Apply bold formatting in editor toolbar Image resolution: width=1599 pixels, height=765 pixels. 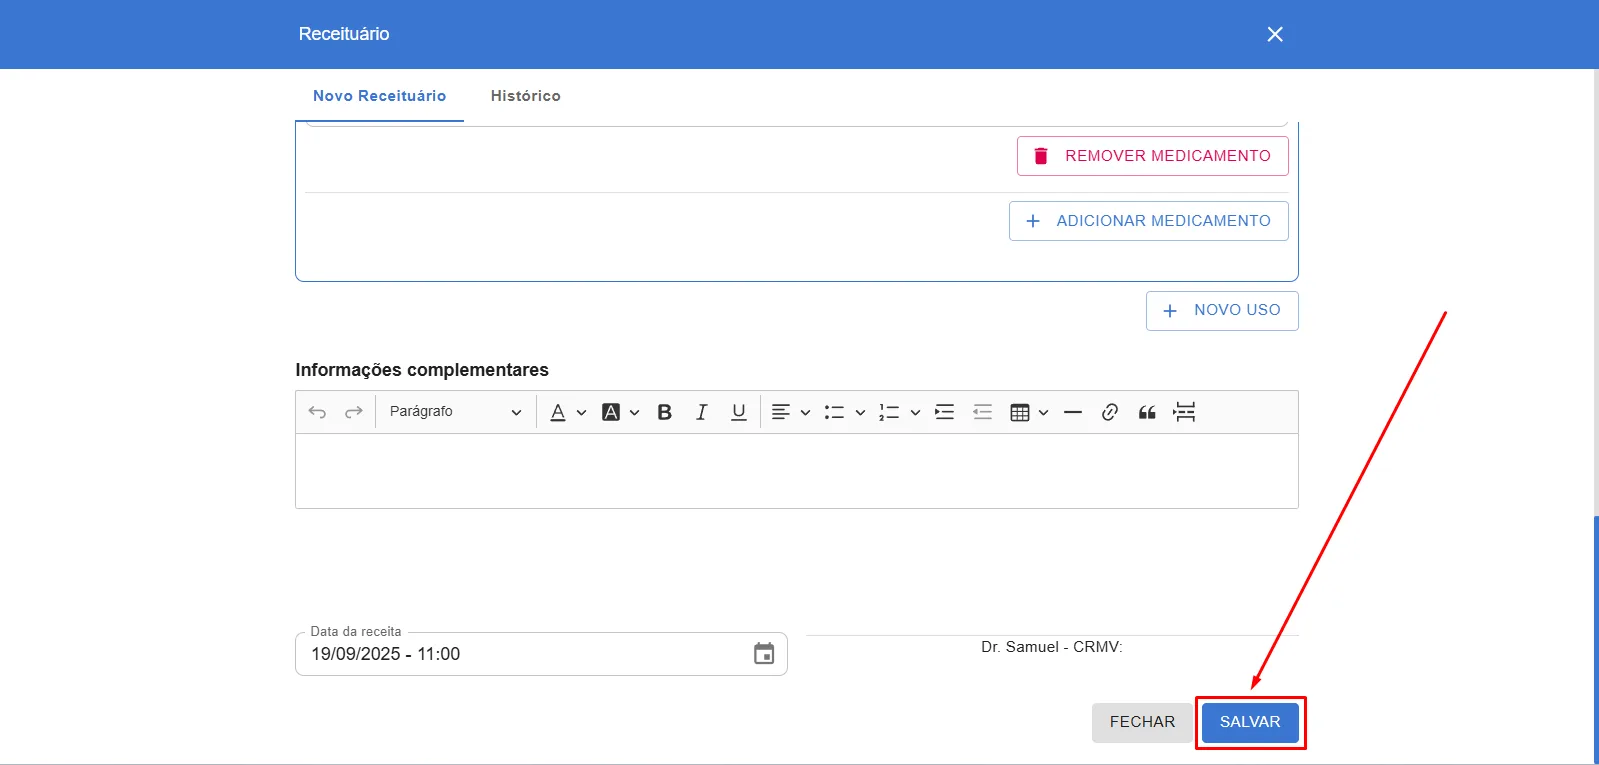coord(664,412)
